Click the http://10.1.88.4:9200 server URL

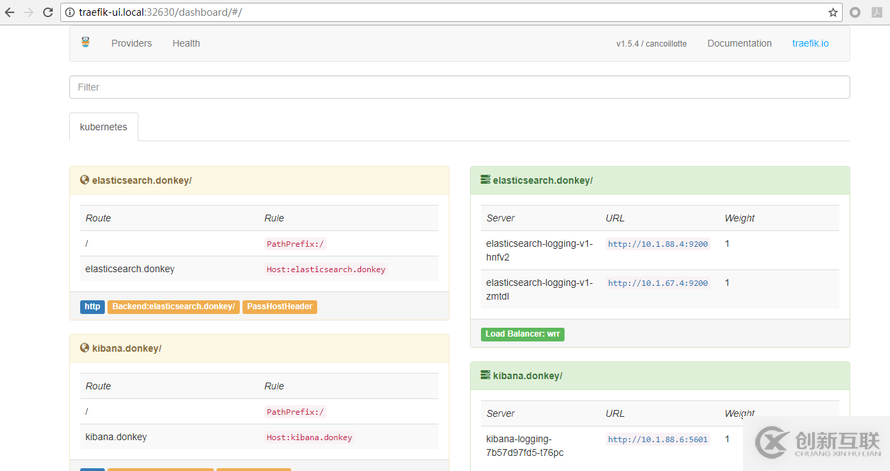tap(657, 245)
